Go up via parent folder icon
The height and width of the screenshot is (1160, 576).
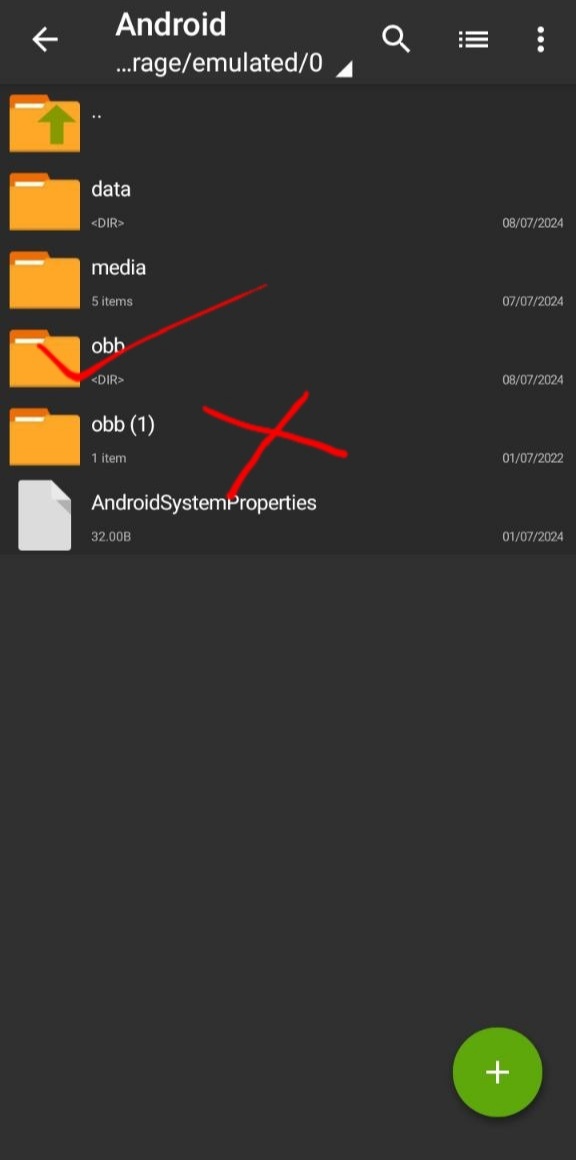[44, 123]
